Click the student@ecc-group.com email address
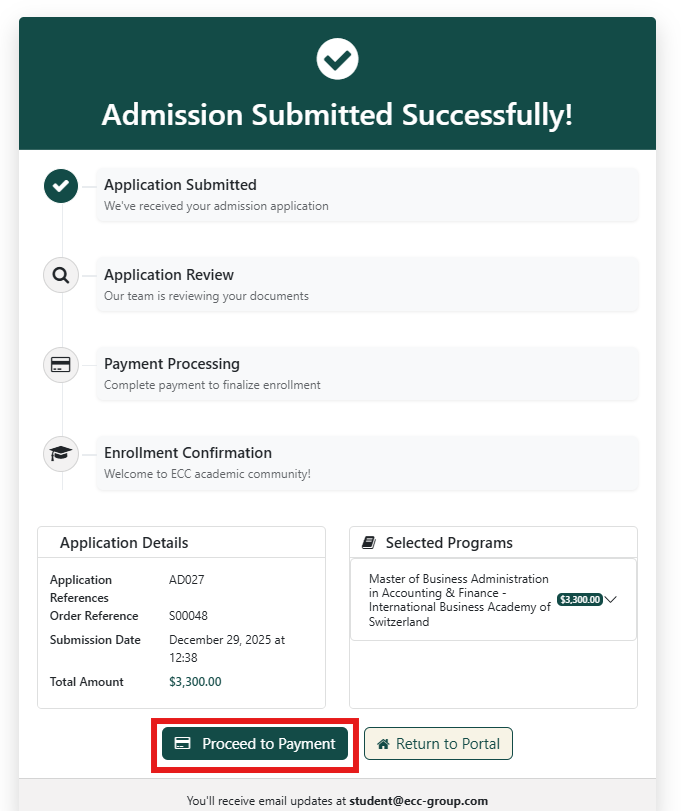Screen dimensions: 681x811 (x=418, y=801)
